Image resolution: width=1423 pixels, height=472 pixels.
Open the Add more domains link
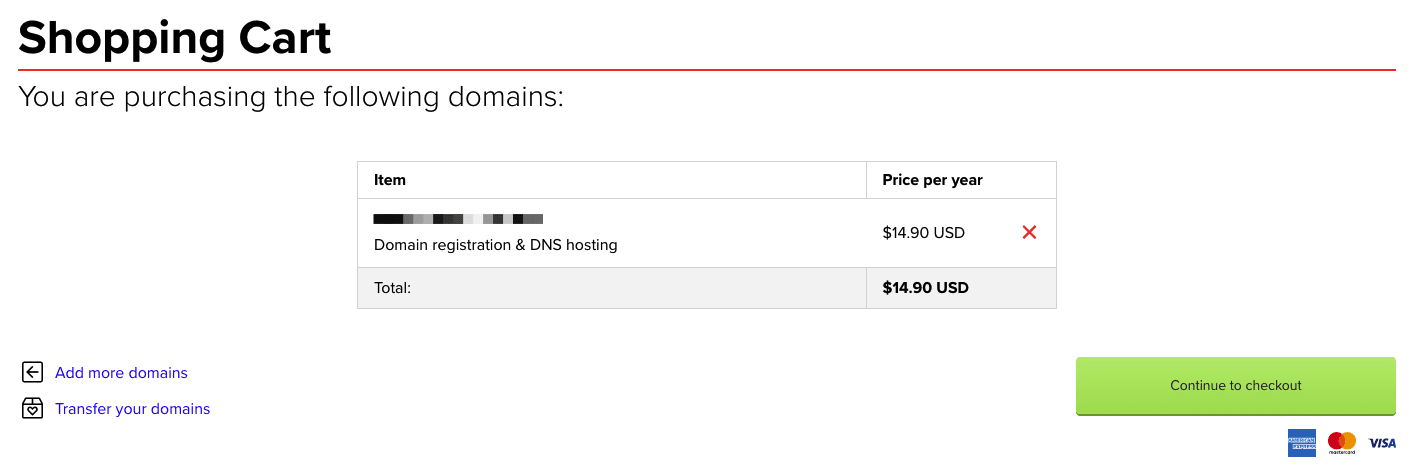coord(121,373)
